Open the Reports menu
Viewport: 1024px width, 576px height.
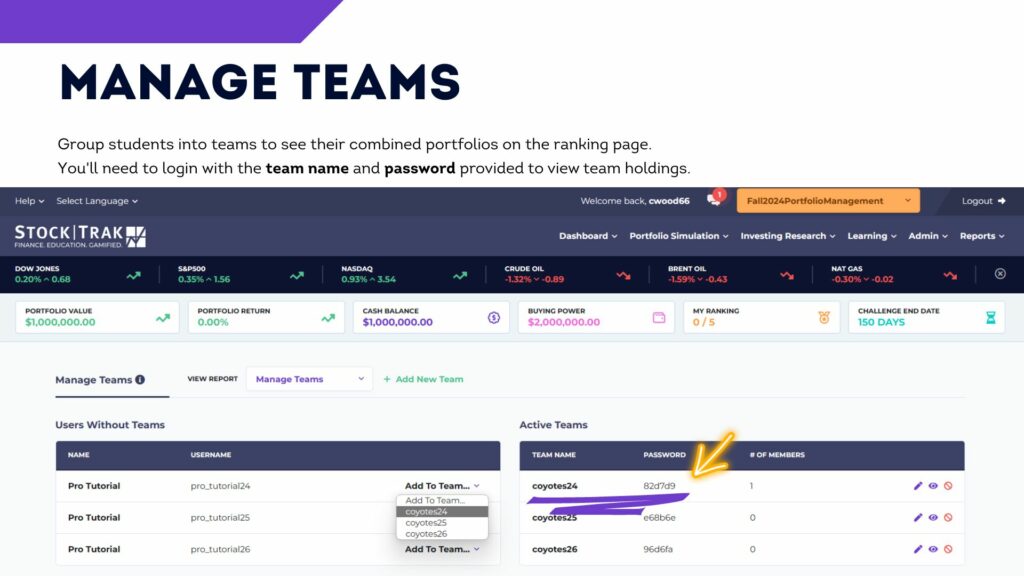(982, 236)
